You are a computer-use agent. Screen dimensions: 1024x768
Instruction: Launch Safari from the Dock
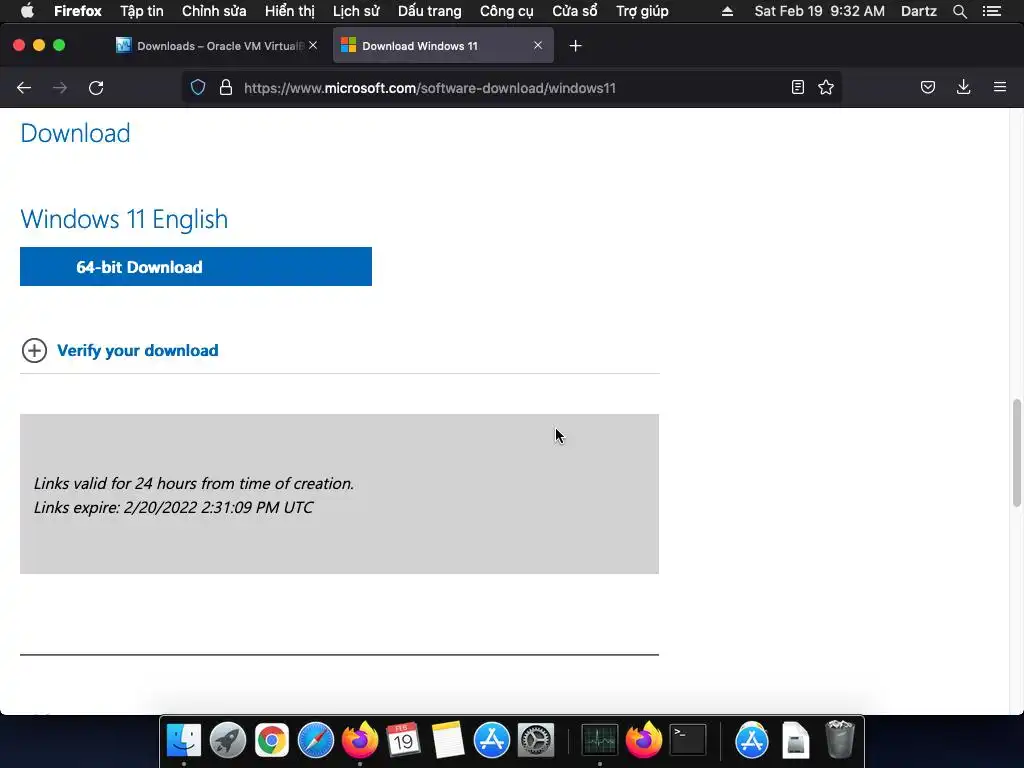[315, 741]
